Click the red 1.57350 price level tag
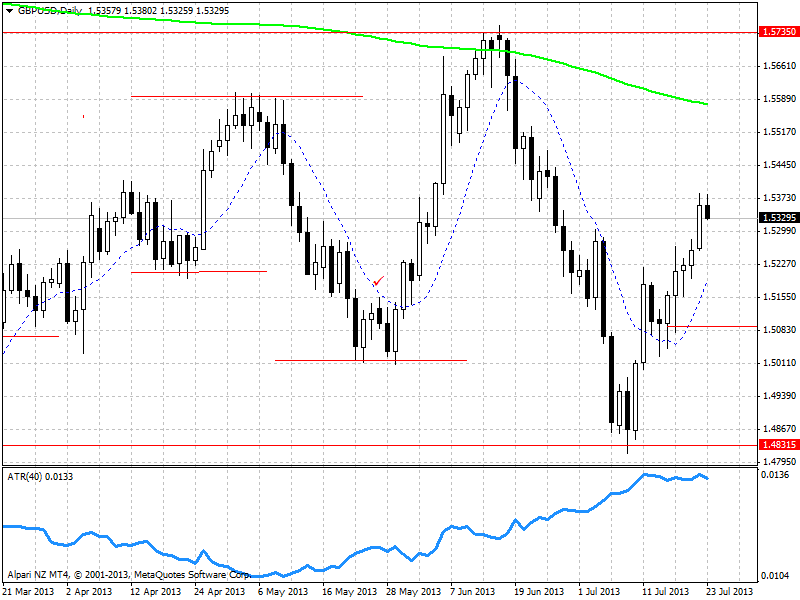 (x=779, y=32)
